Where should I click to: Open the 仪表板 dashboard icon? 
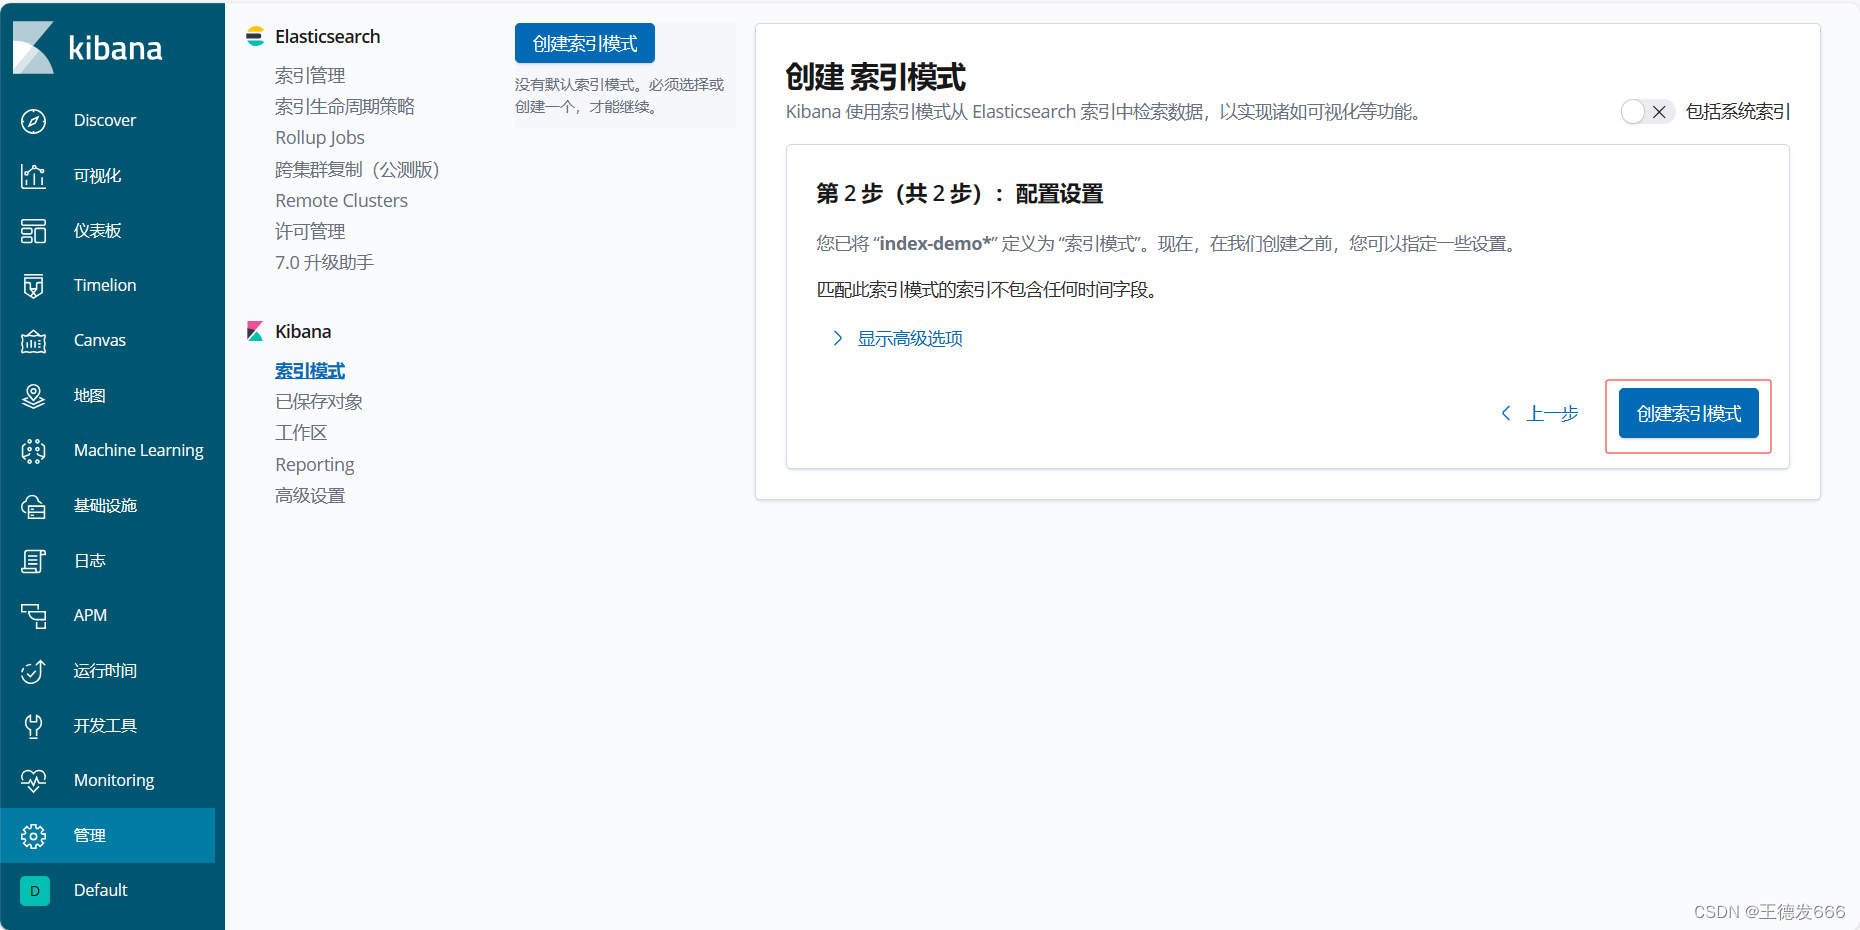point(33,231)
